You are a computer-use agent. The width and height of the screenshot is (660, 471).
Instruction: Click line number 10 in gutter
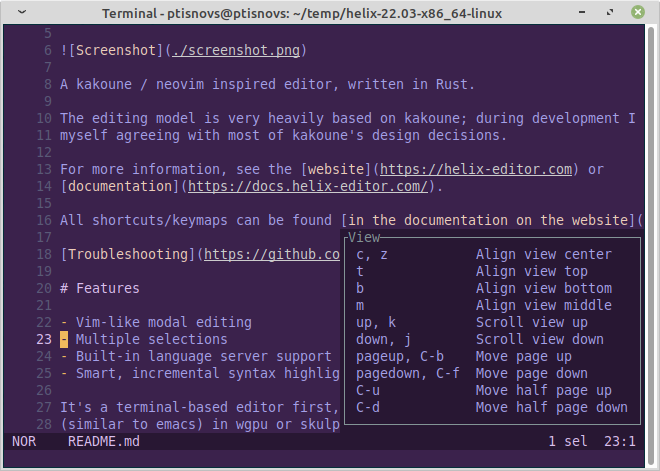point(44,118)
